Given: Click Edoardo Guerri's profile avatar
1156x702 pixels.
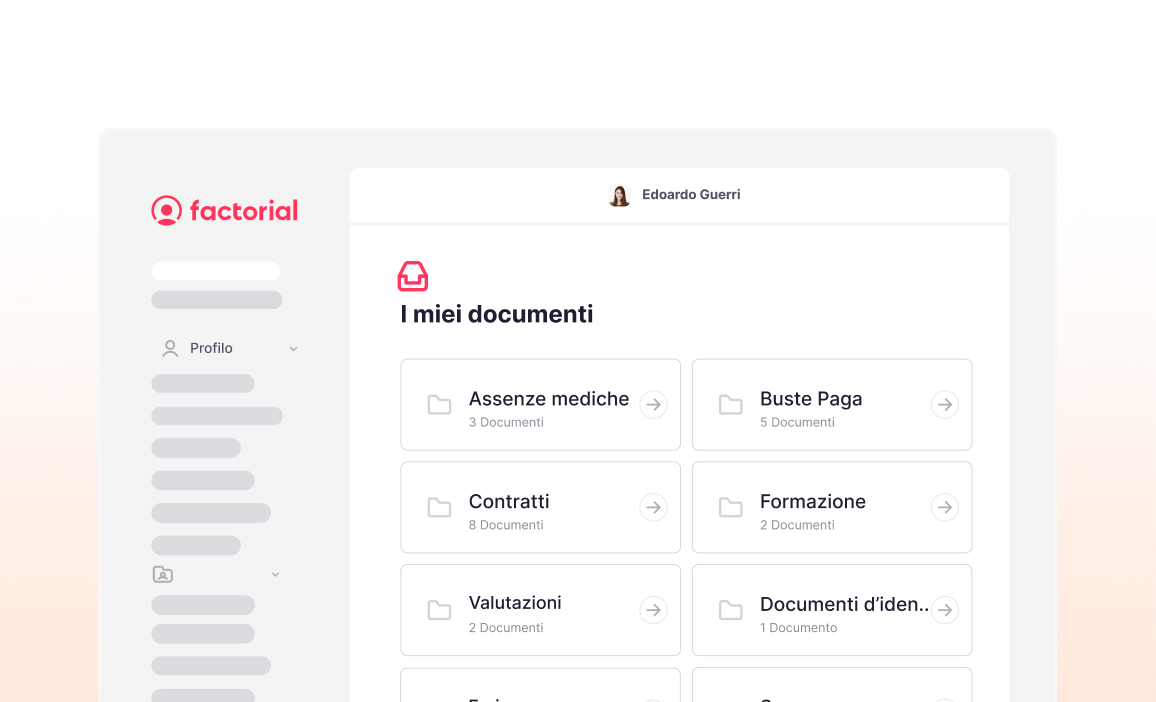Looking at the screenshot, I should 619,195.
